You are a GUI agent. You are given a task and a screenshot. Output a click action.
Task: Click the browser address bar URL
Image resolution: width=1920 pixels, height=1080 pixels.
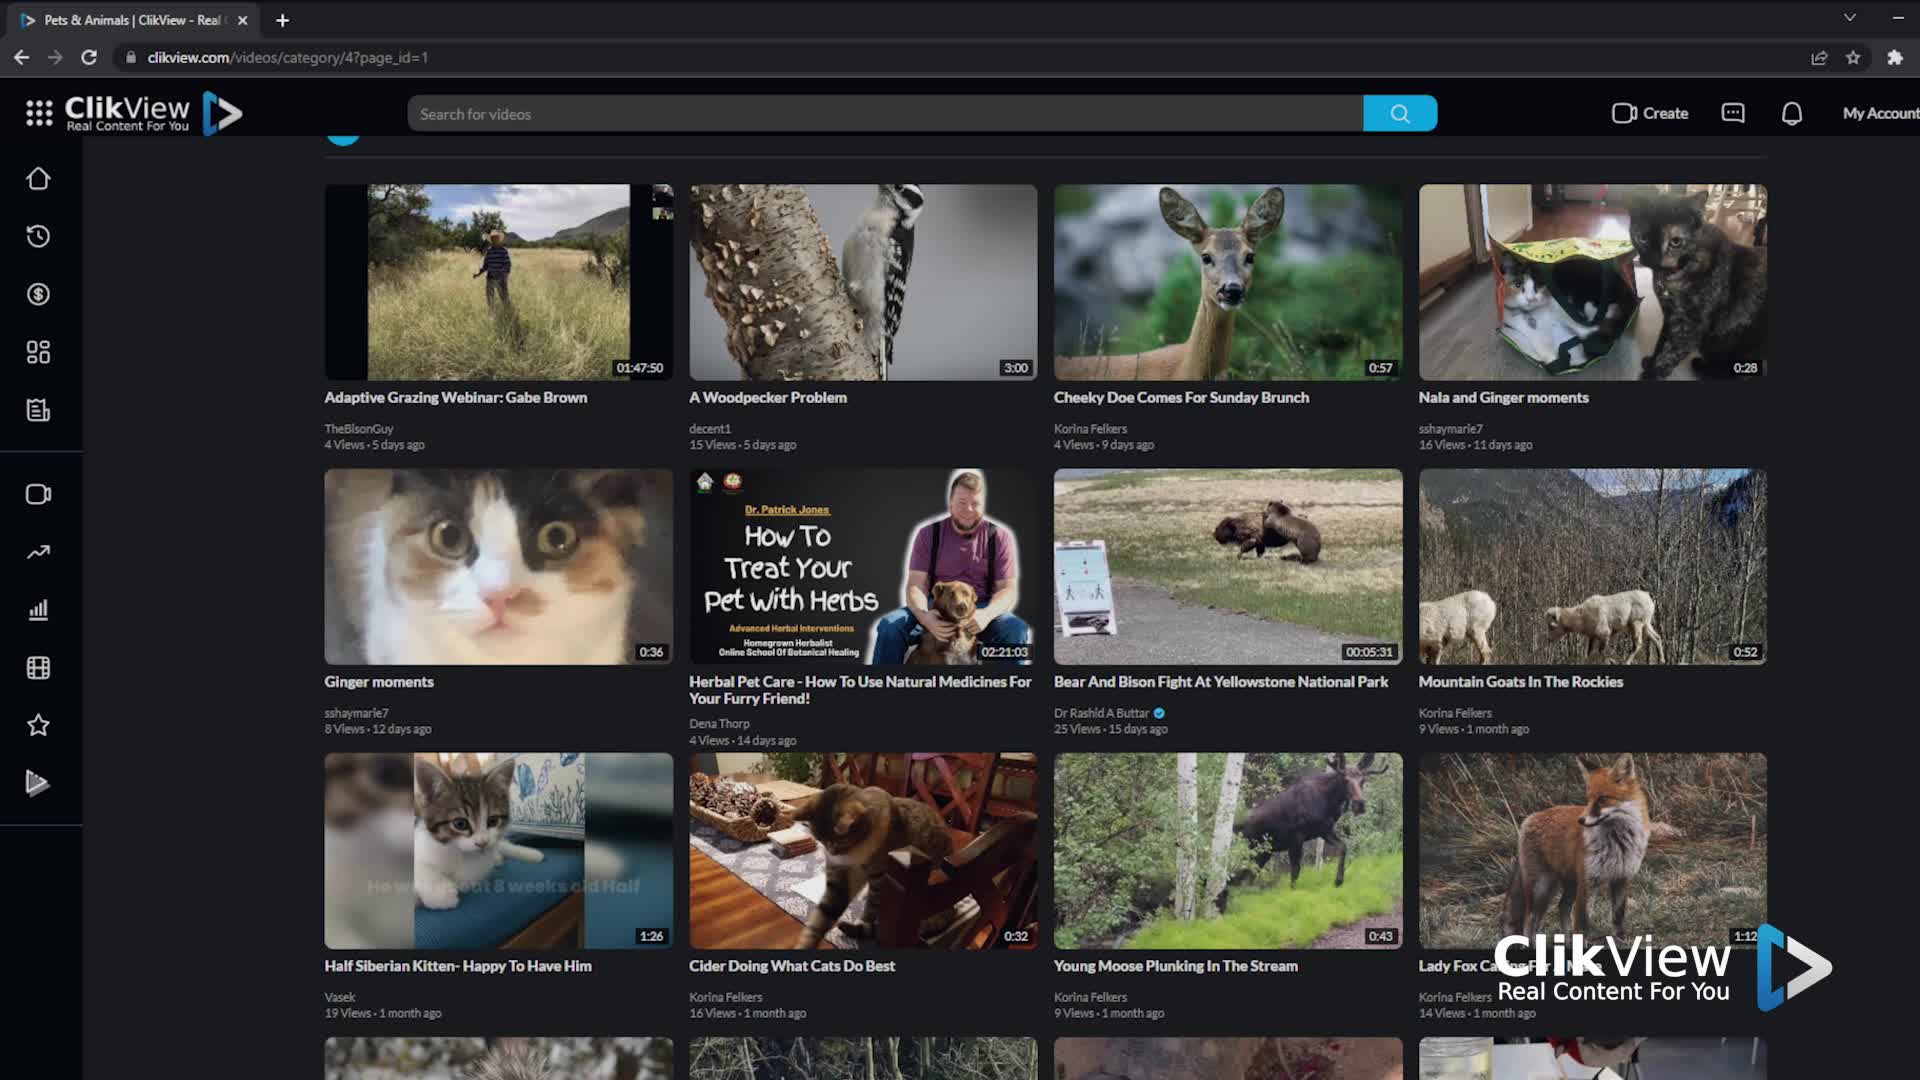288,58
